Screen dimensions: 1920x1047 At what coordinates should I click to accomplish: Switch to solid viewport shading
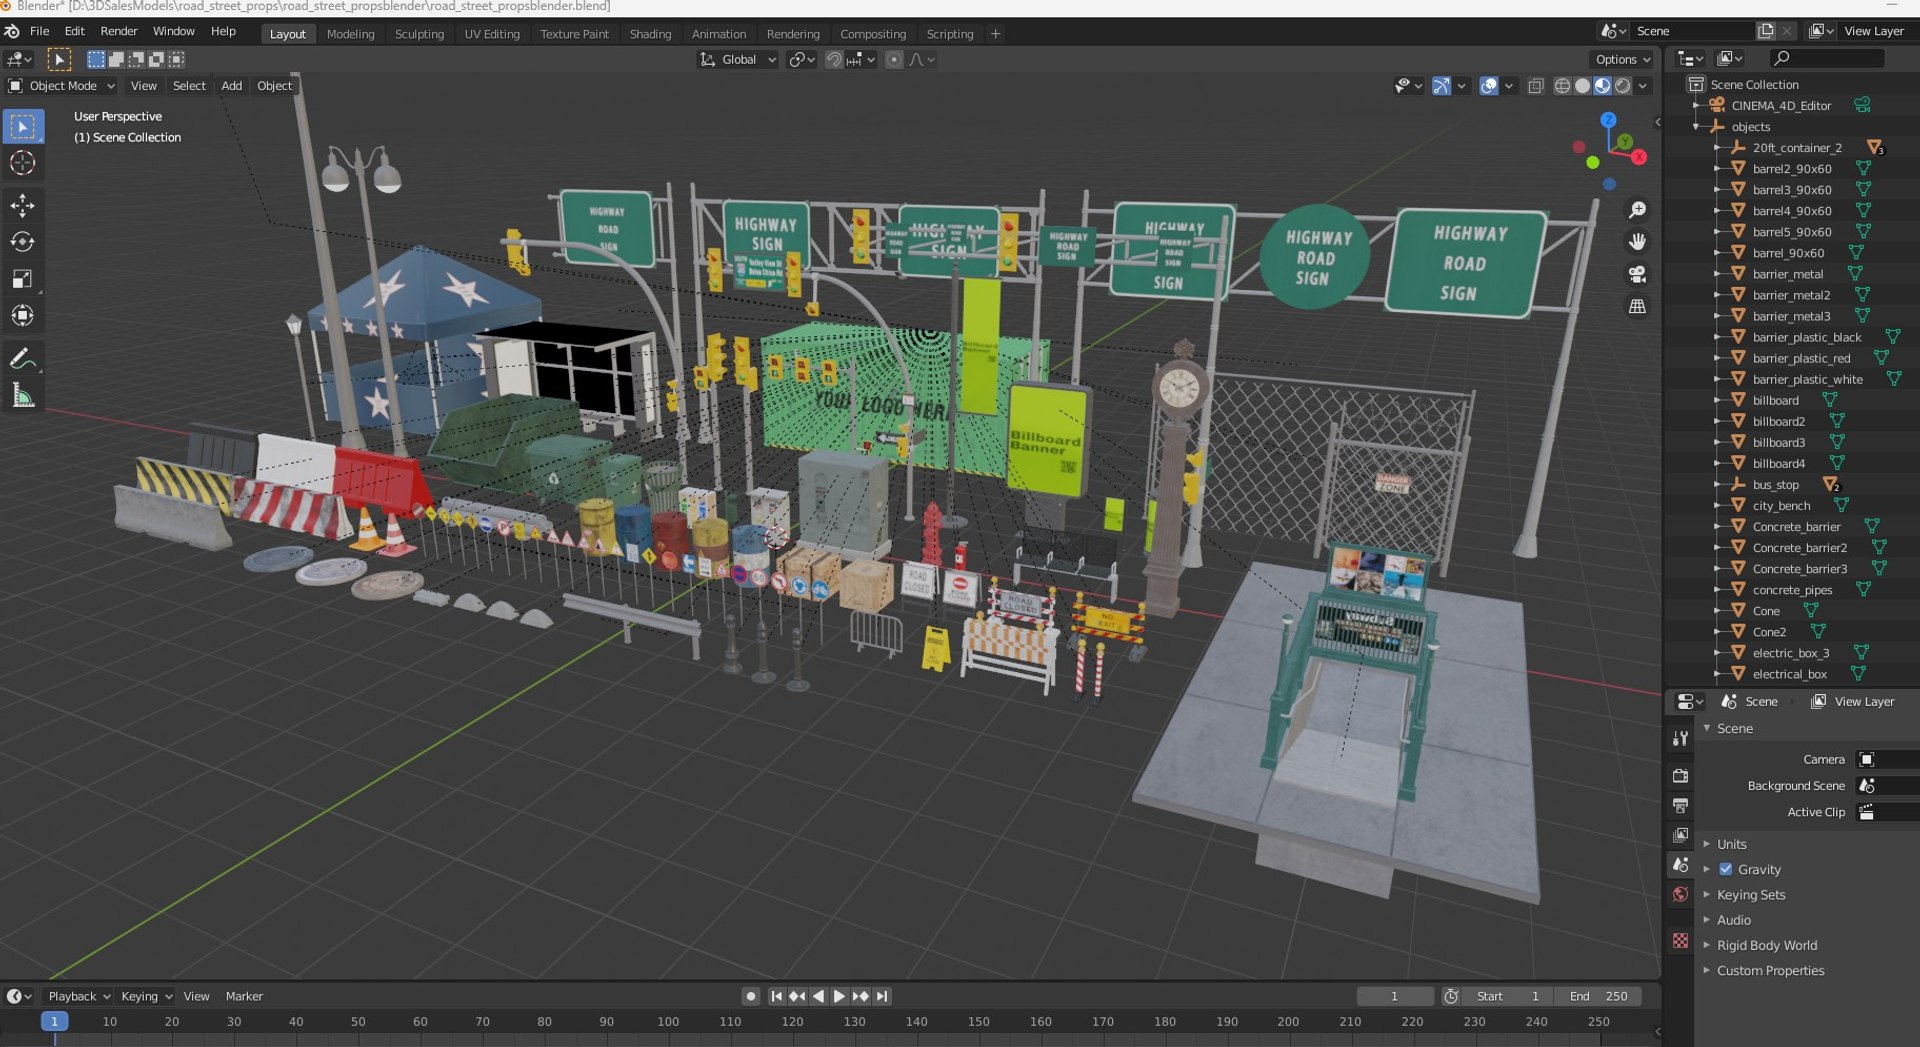click(x=1582, y=86)
